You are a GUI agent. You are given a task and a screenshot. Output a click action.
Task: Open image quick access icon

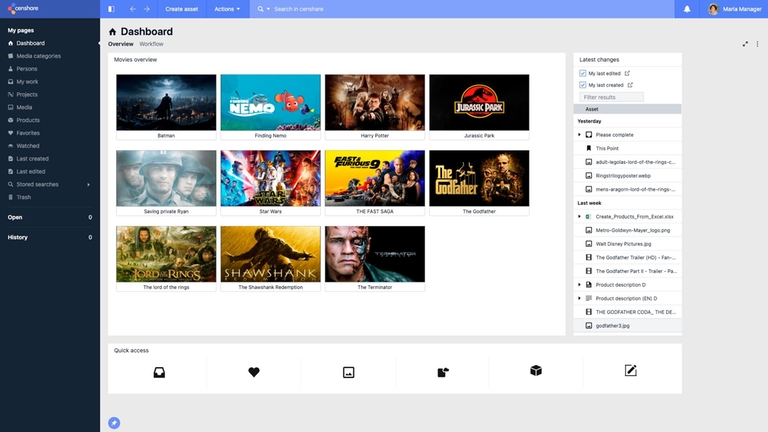tap(348, 372)
